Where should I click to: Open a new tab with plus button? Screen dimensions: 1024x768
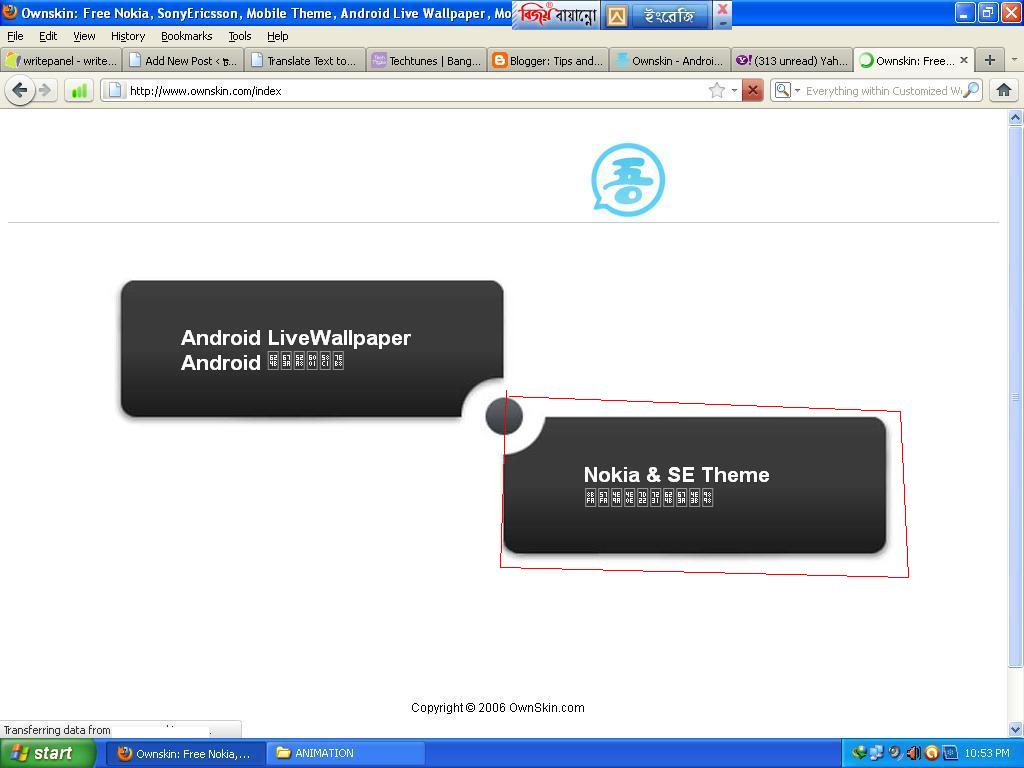tap(989, 60)
